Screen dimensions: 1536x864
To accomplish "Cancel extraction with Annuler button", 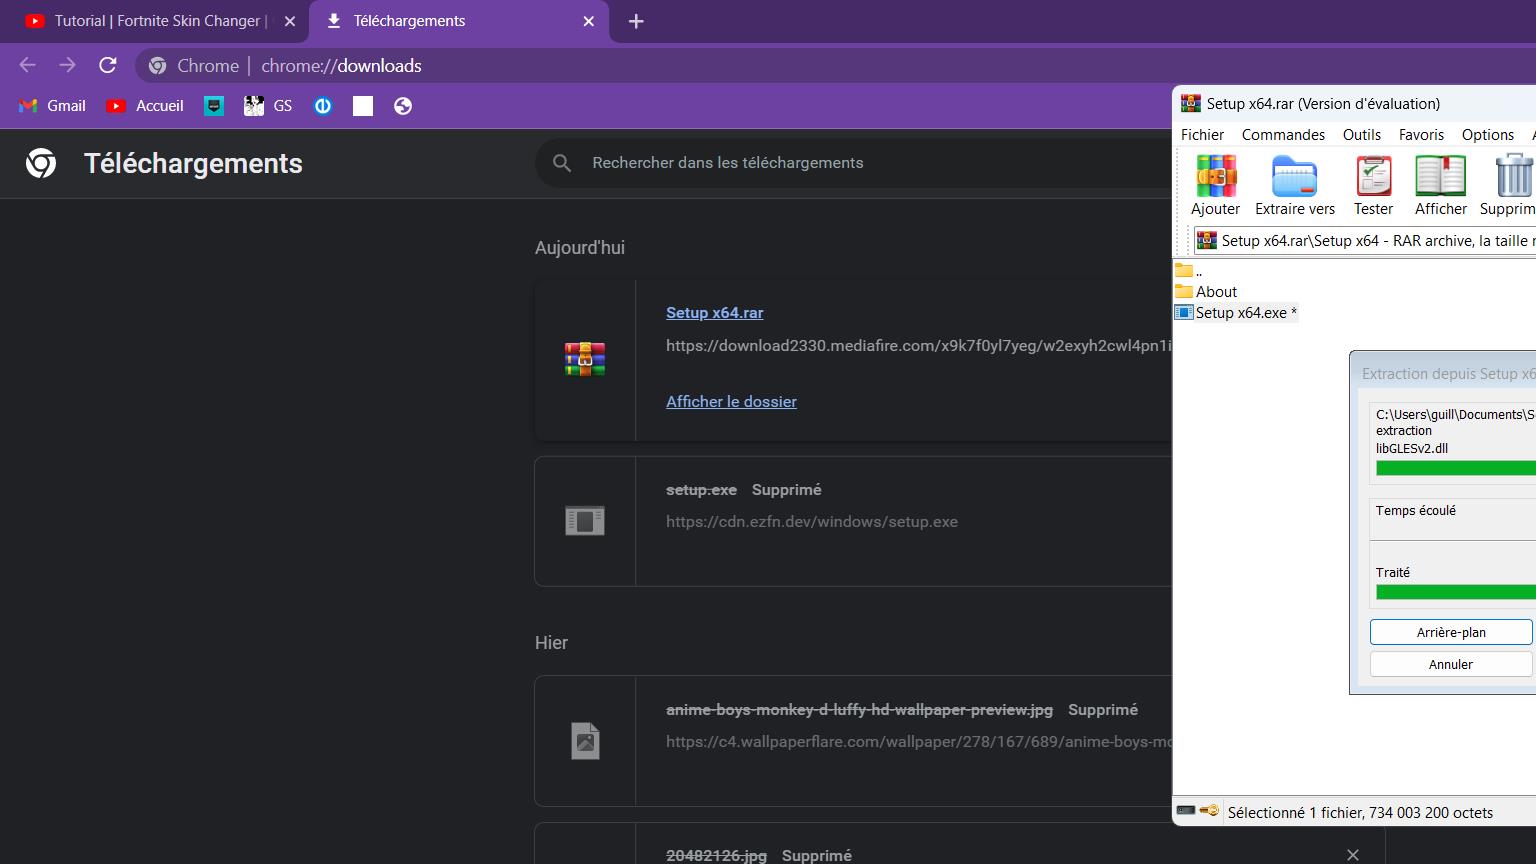I will [1450, 664].
